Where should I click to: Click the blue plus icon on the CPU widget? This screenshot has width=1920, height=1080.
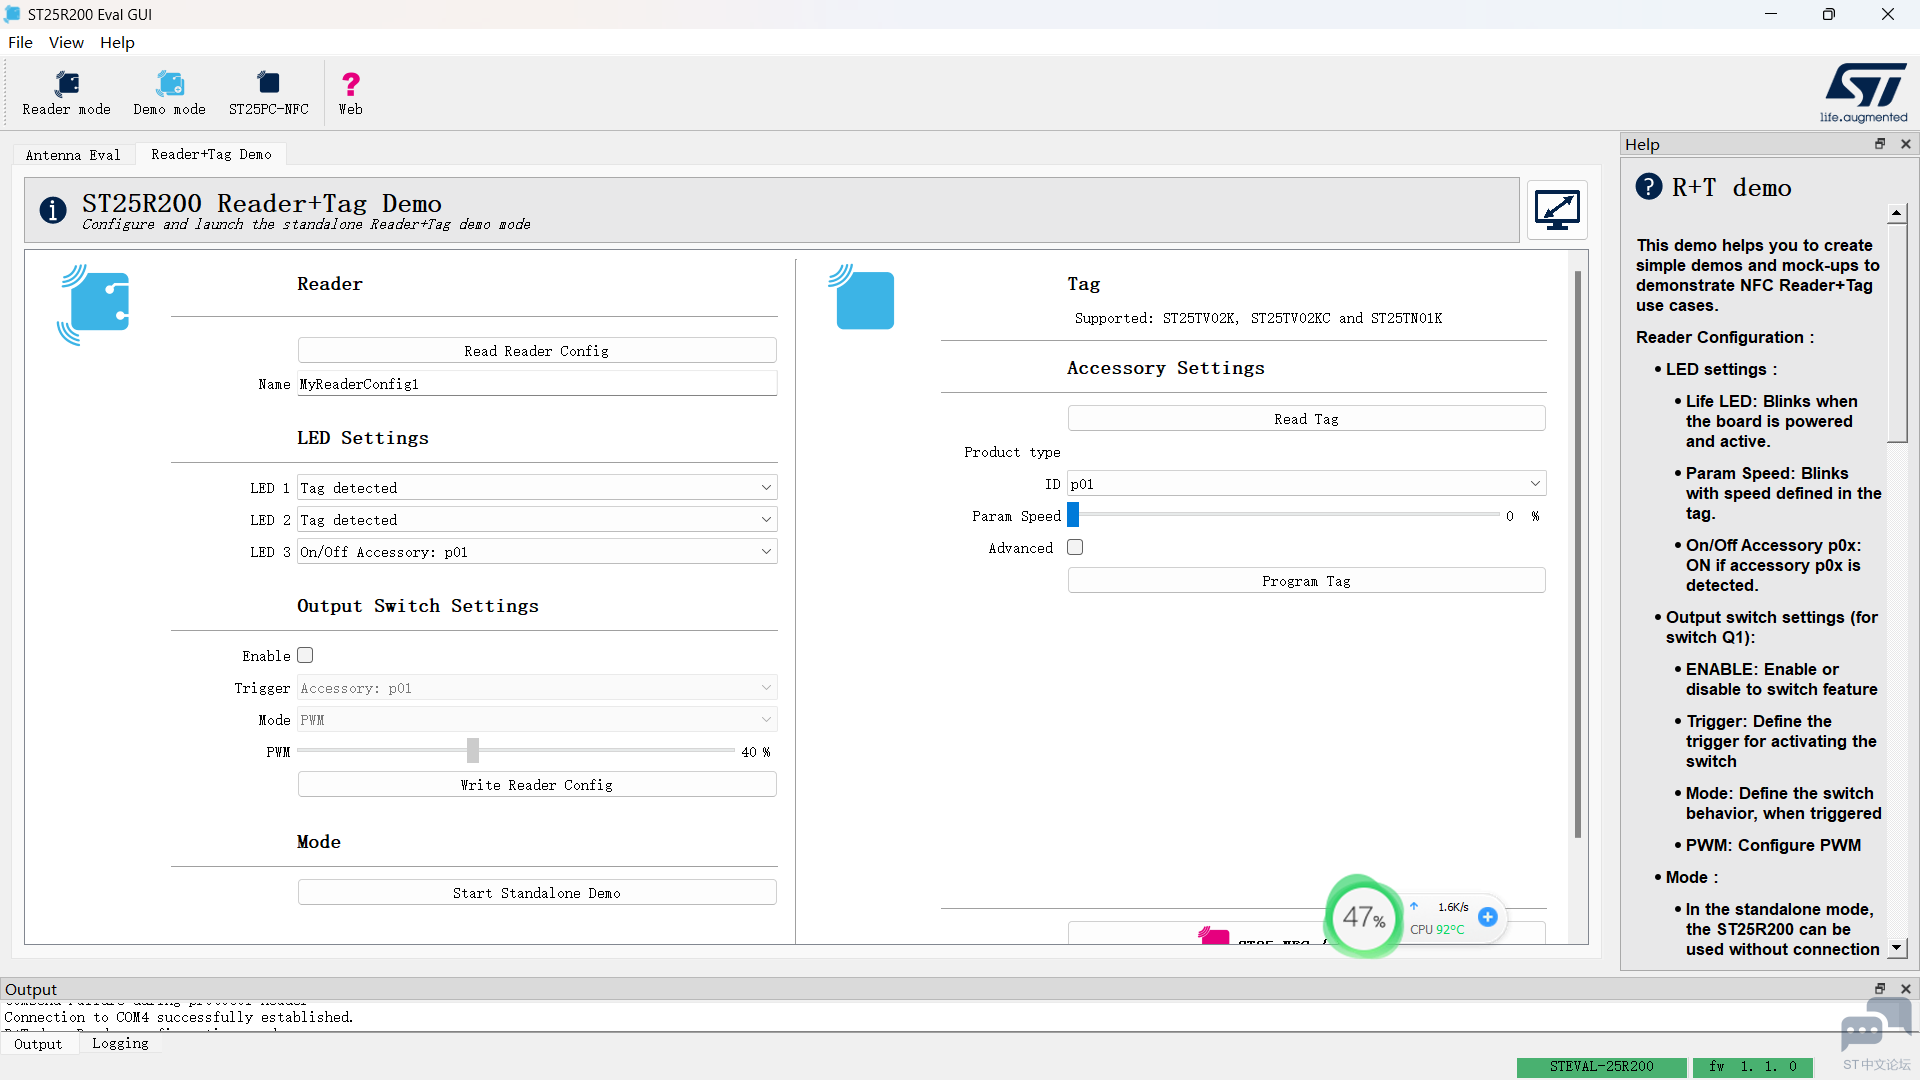(x=1488, y=917)
